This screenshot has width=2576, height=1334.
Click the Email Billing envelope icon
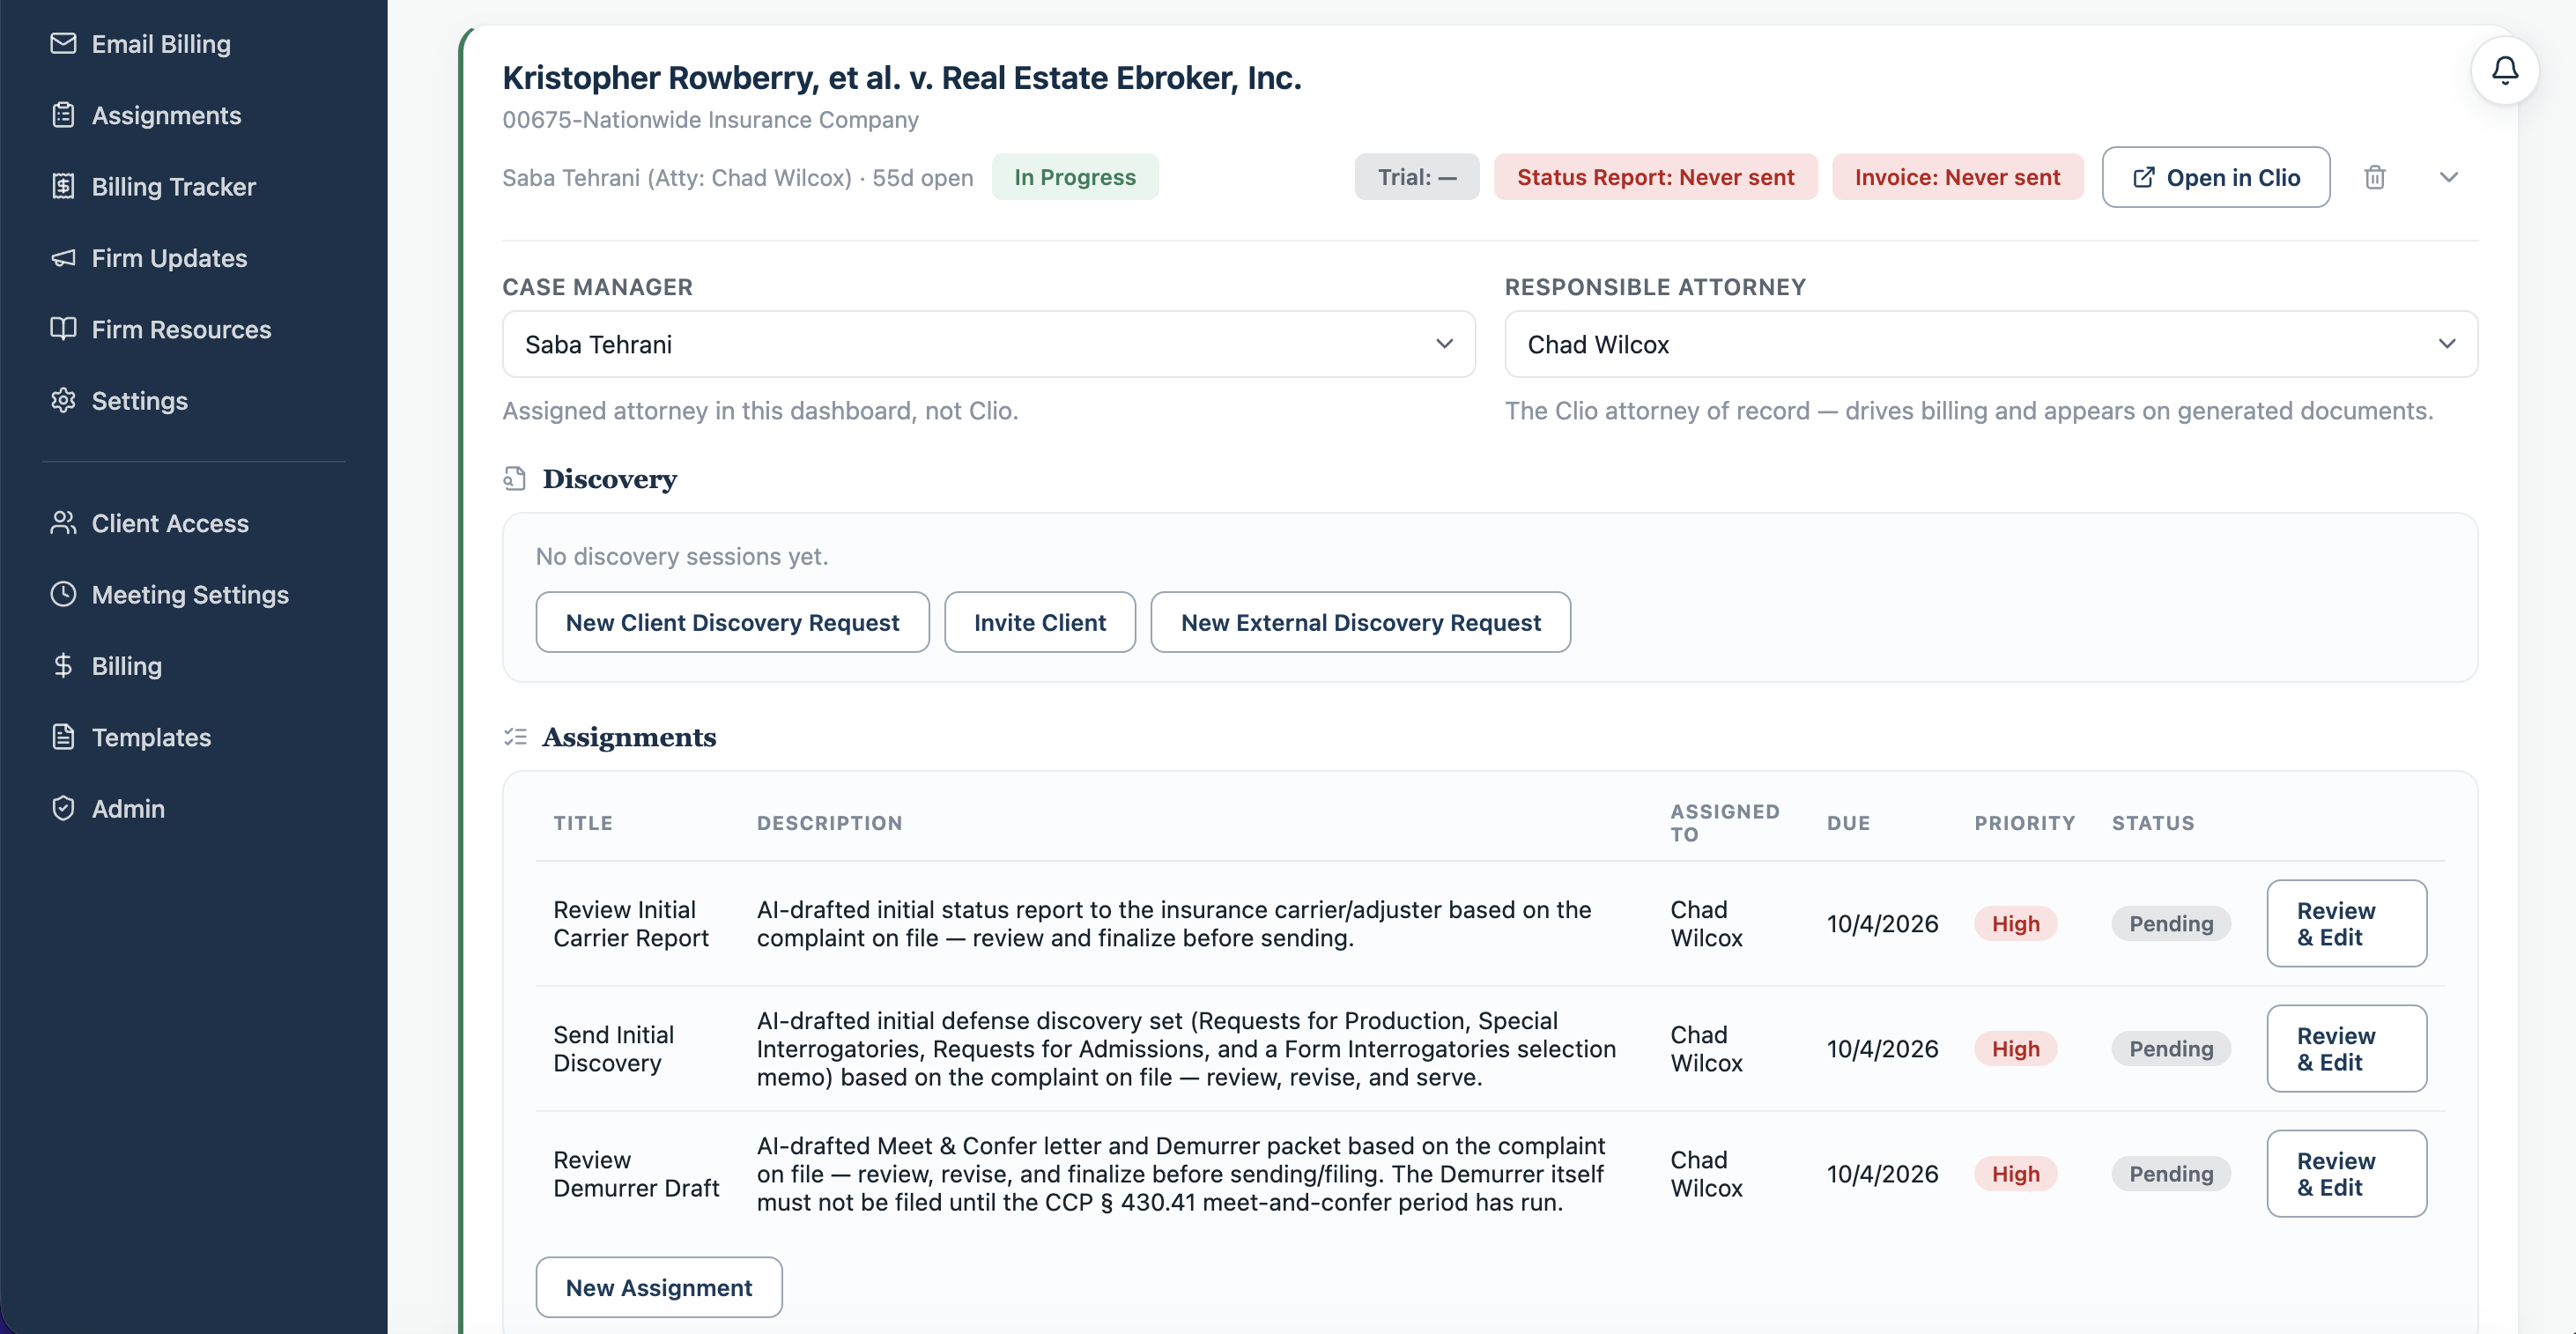(63, 44)
